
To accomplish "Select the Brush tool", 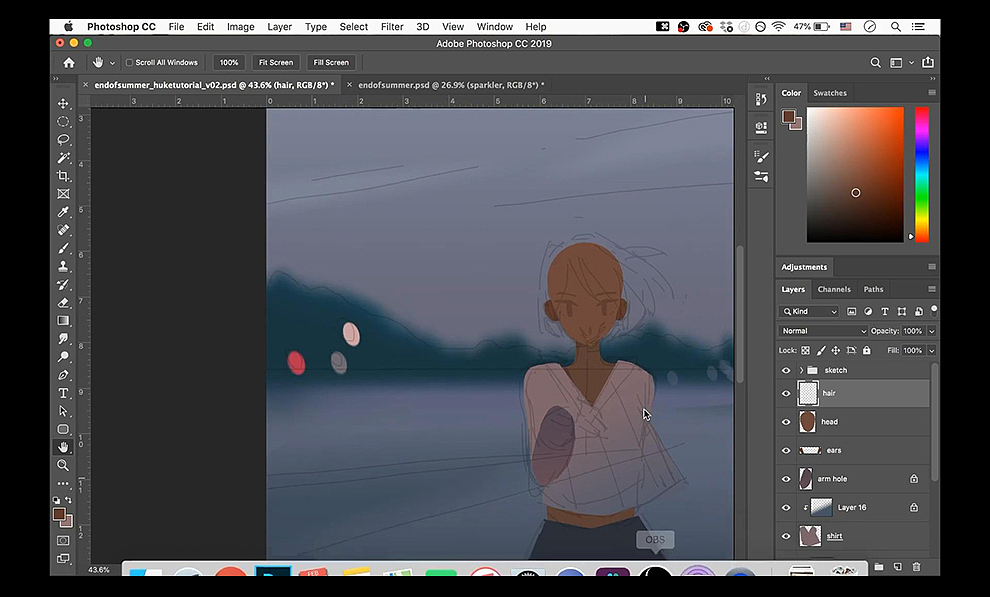I will [63, 247].
